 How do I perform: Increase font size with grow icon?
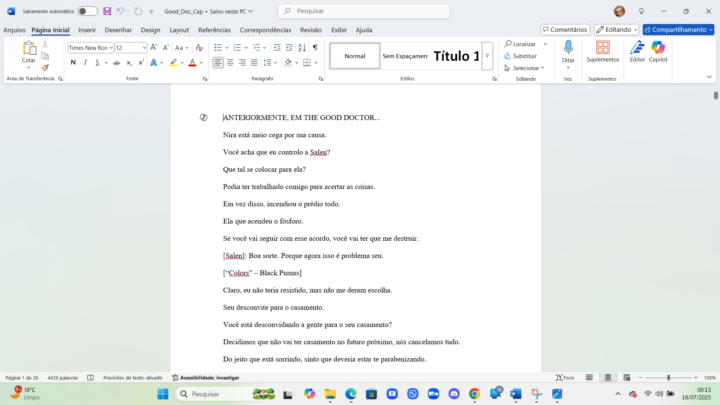click(x=154, y=47)
